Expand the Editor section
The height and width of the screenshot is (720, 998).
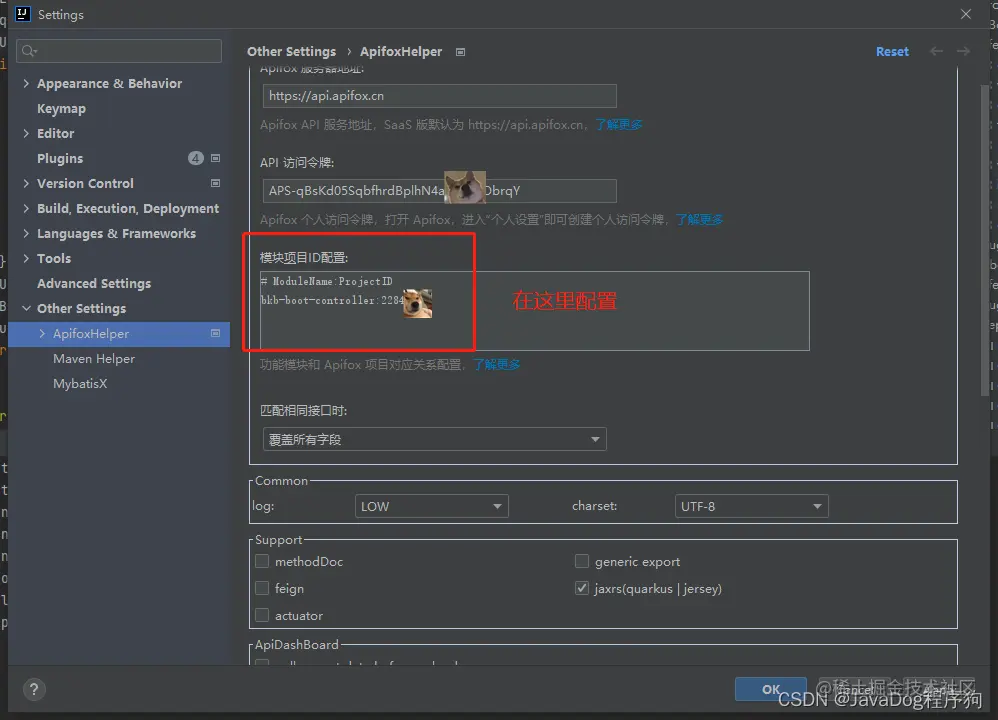[26, 134]
